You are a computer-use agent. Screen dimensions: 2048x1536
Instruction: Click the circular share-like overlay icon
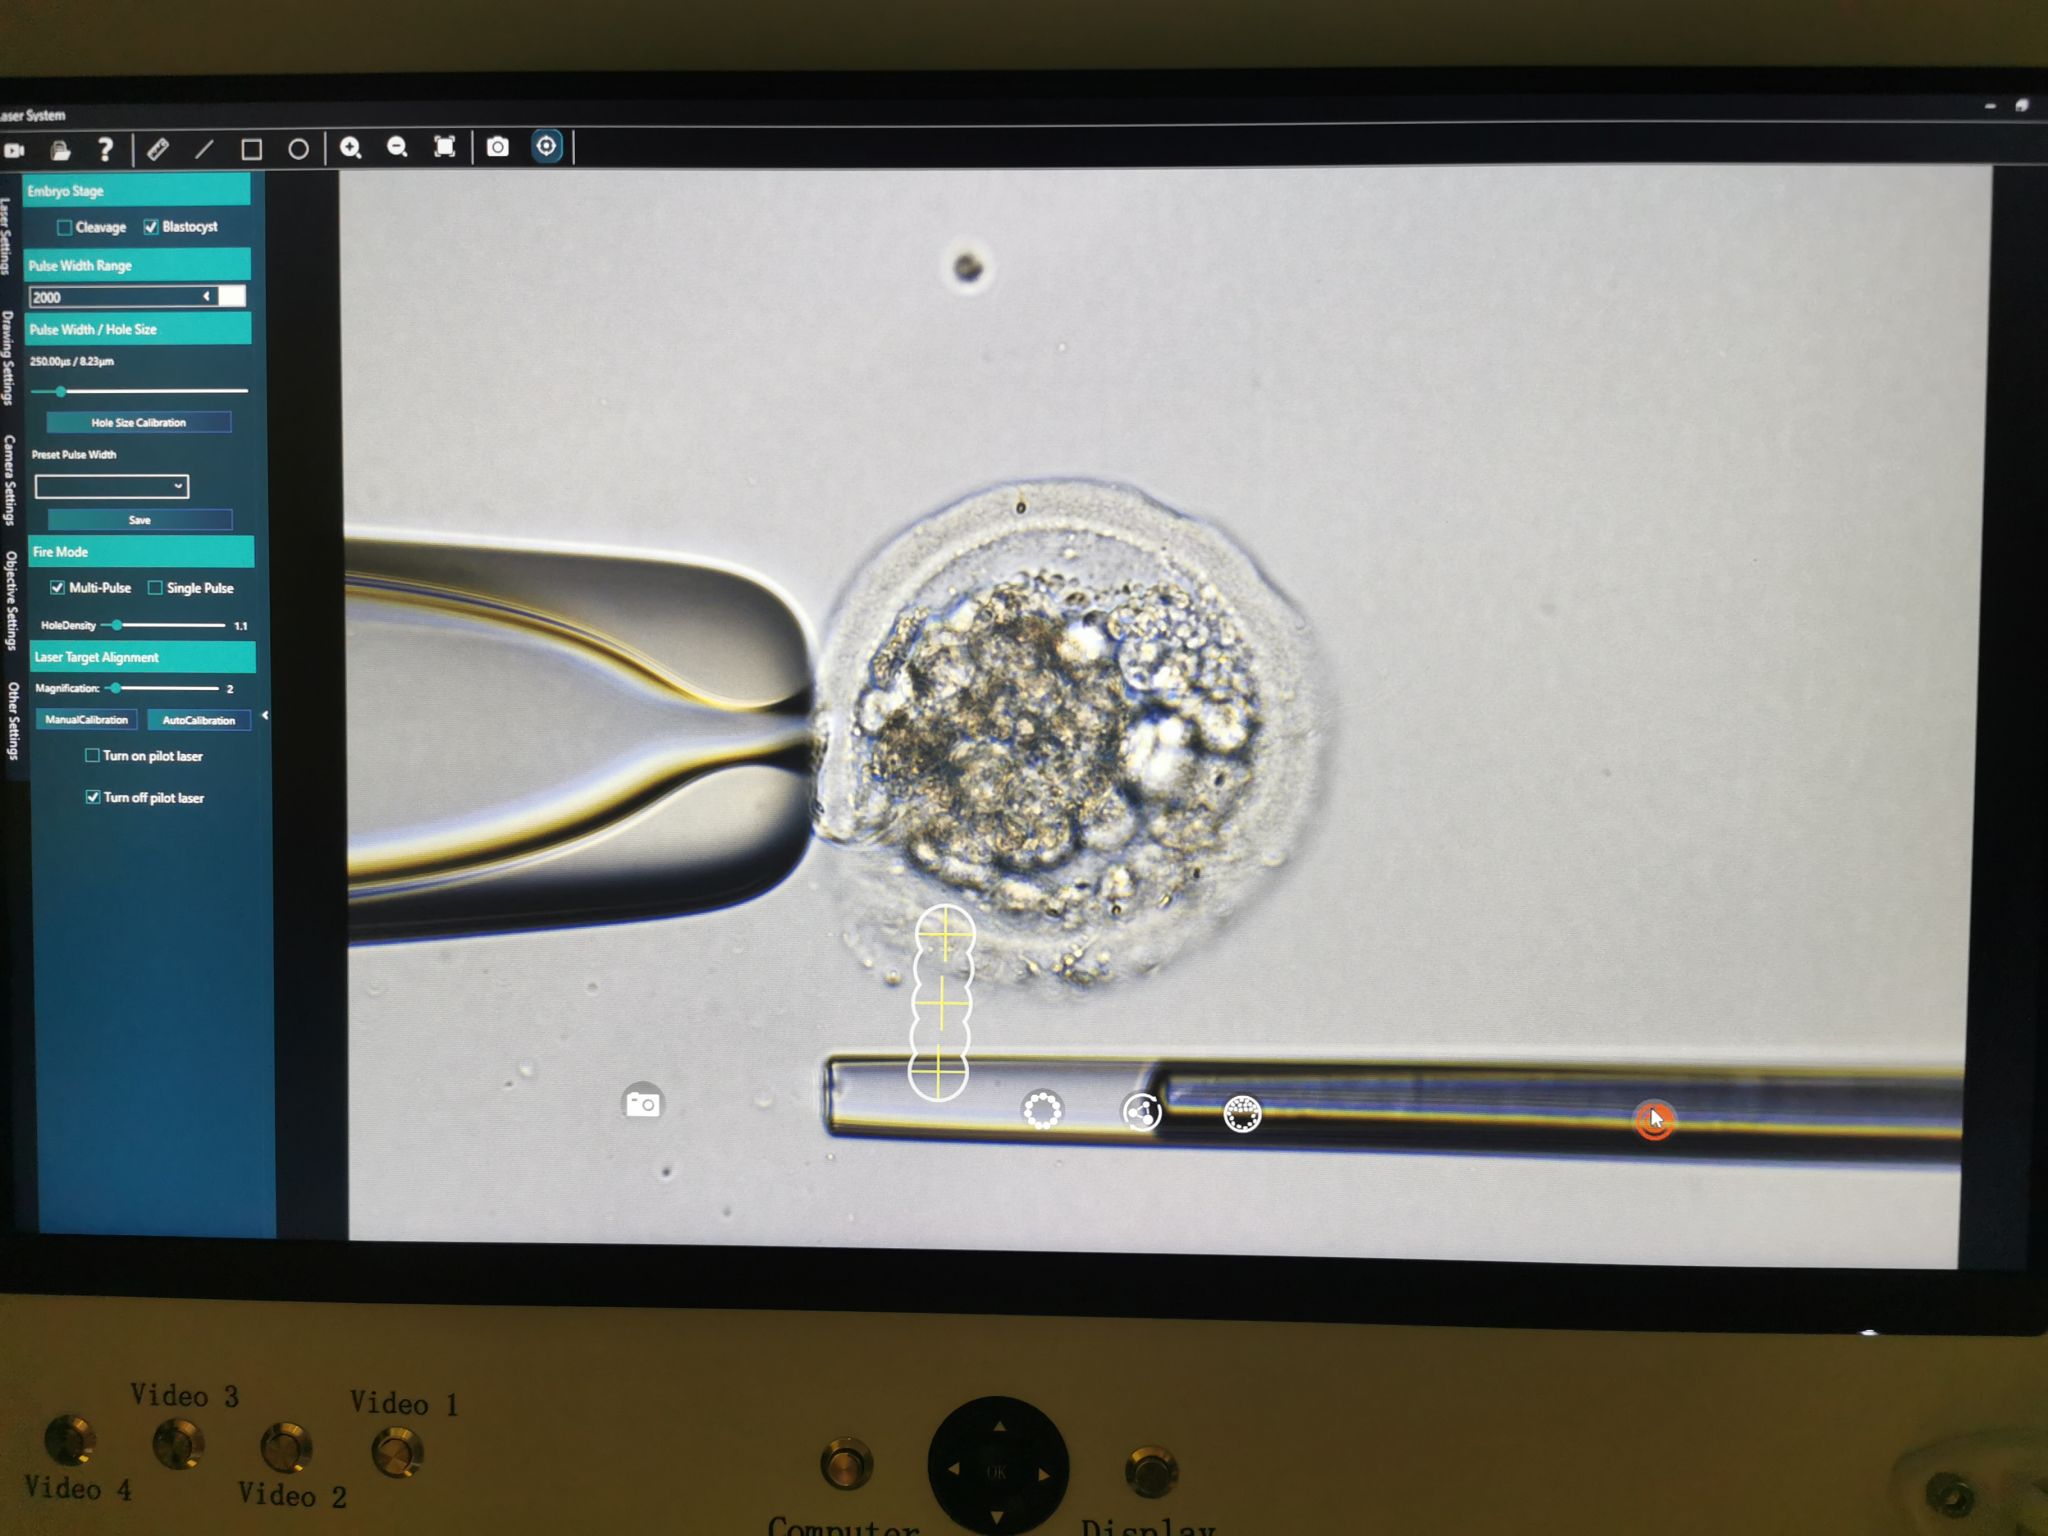1141,1112
